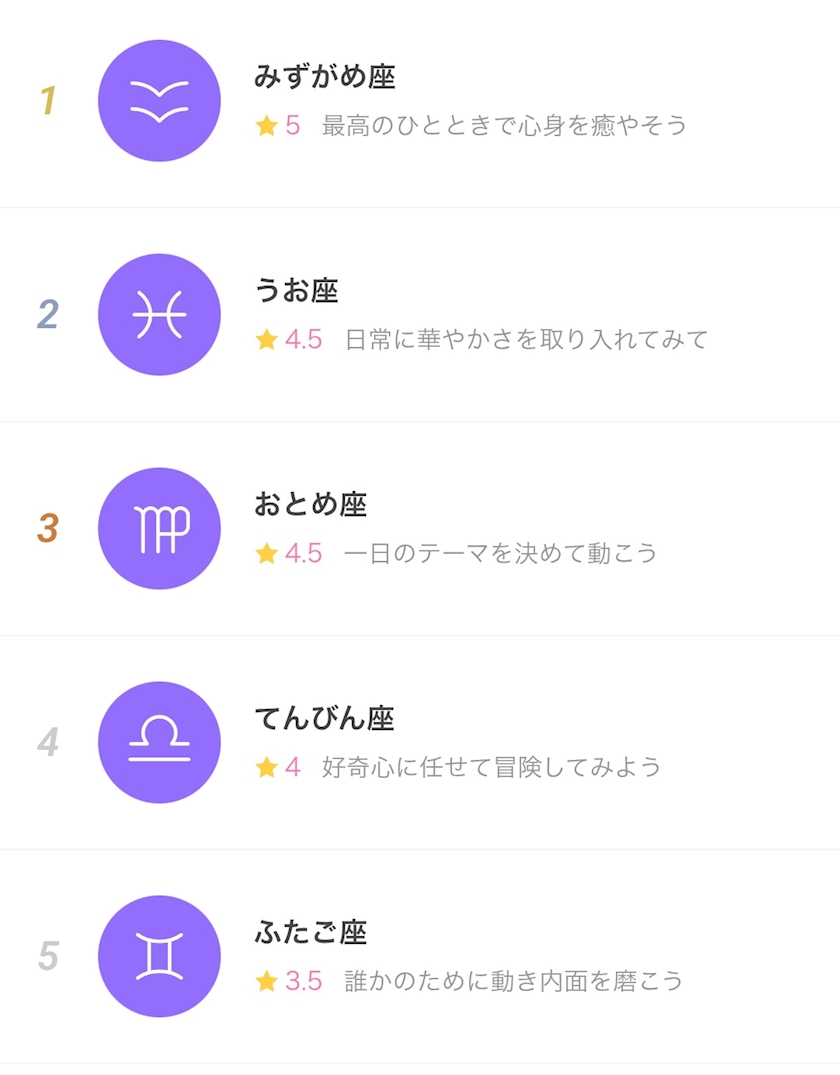Click the gold rank number 1
The width and height of the screenshot is (840, 1075).
47,101
